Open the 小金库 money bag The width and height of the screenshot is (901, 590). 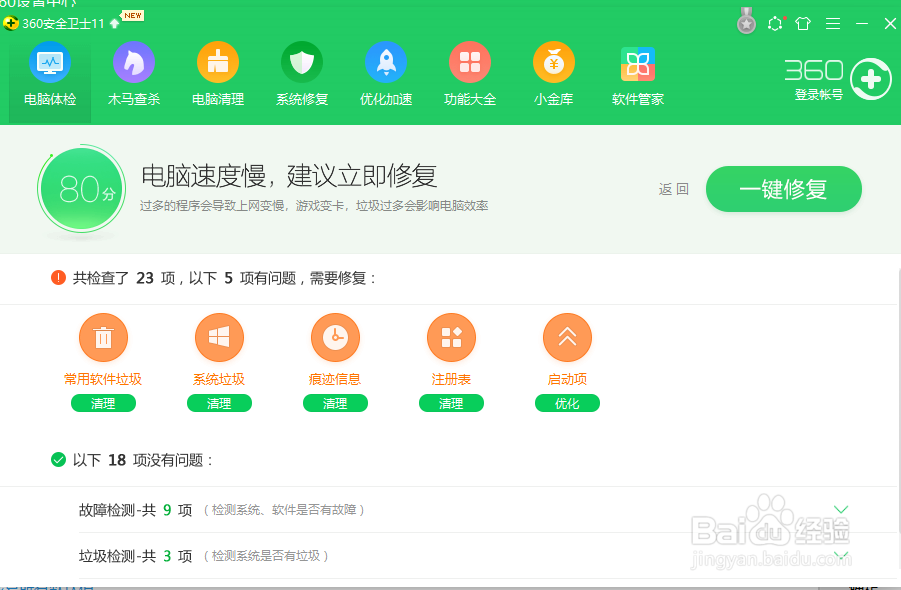click(553, 75)
